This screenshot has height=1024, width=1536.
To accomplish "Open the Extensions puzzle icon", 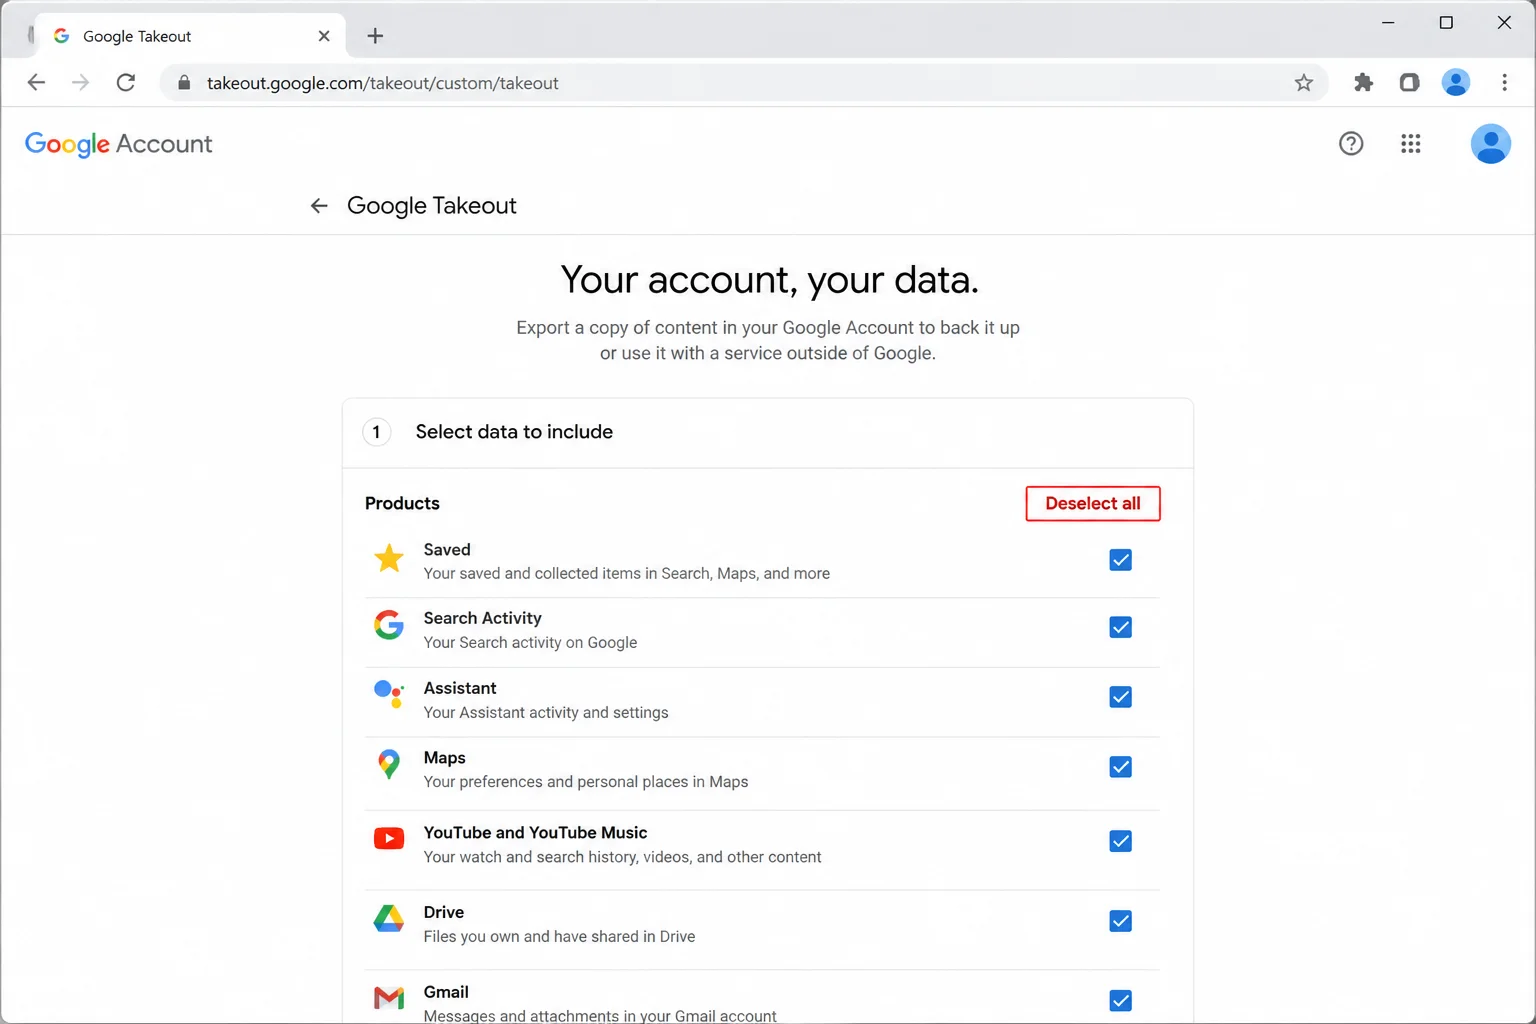I will tap(1363, 83).
